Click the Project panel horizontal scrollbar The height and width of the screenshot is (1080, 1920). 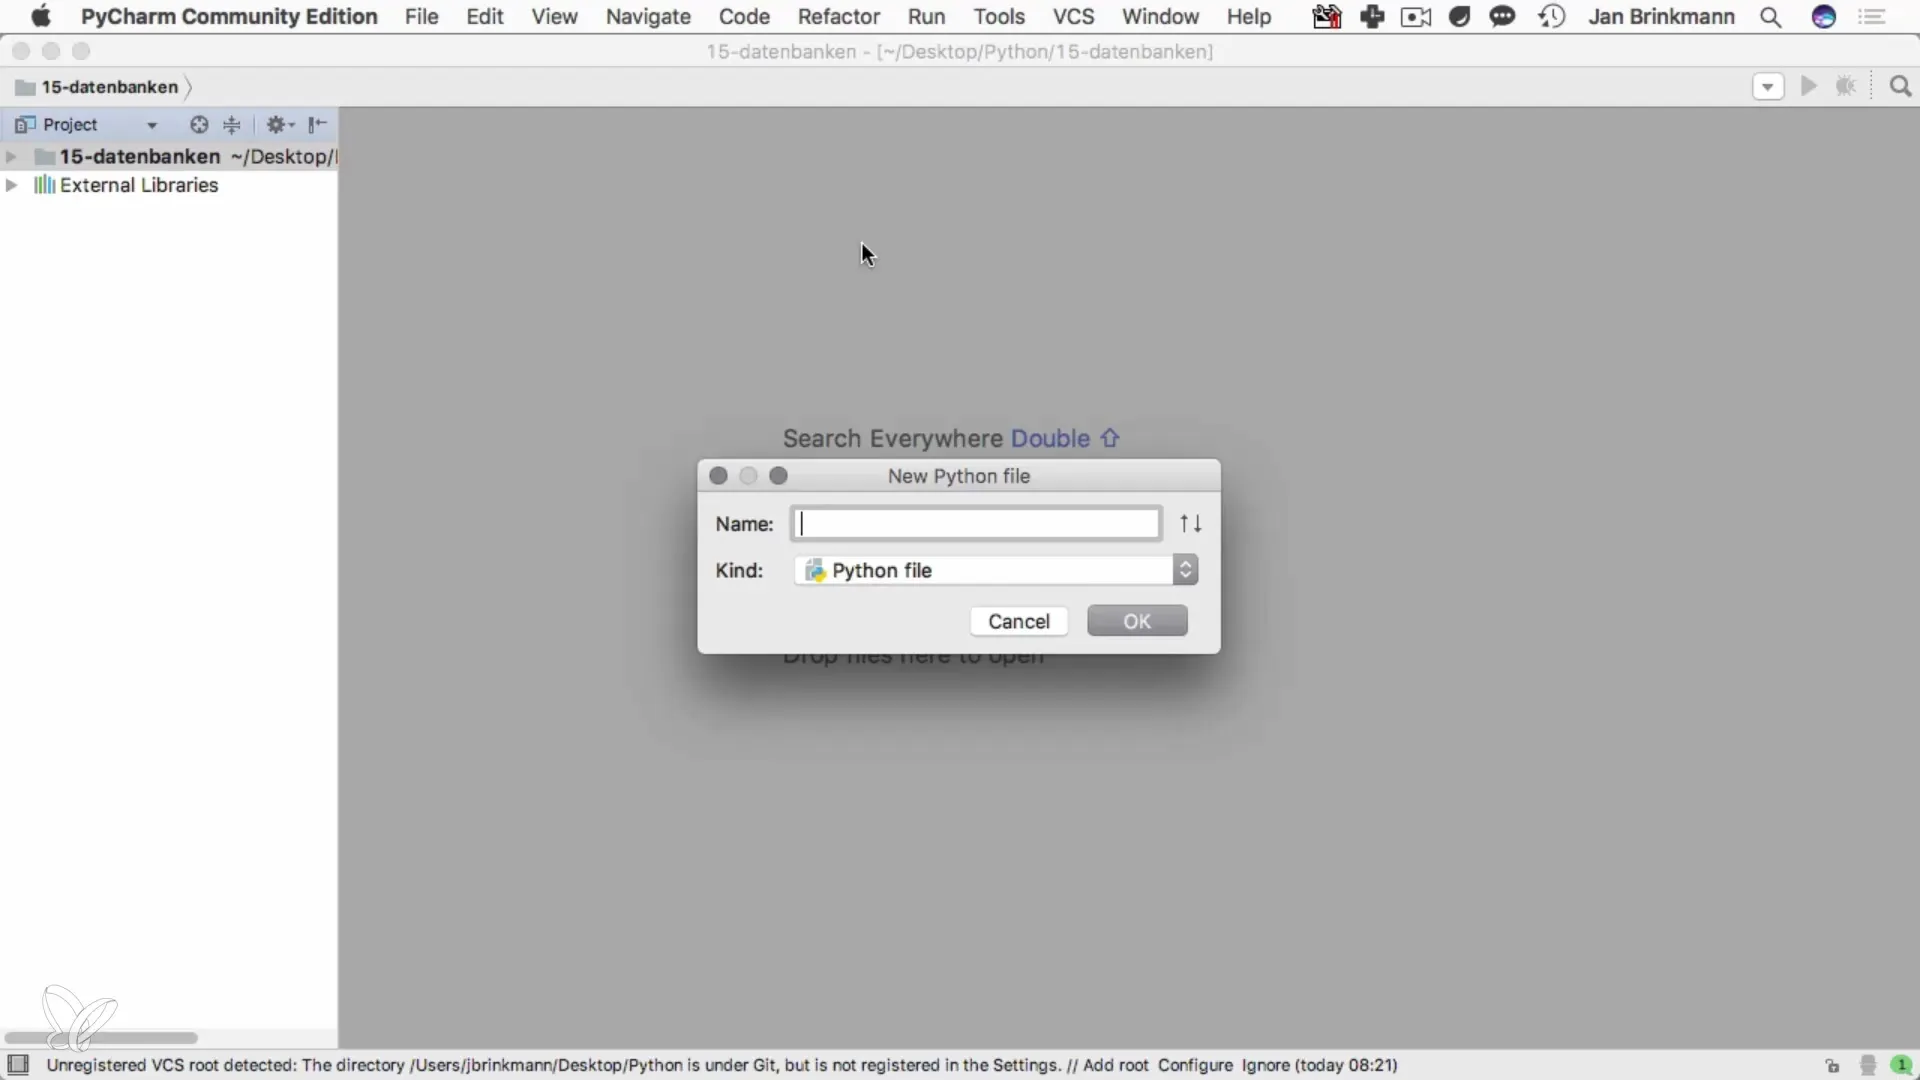tap(100, 1038)
